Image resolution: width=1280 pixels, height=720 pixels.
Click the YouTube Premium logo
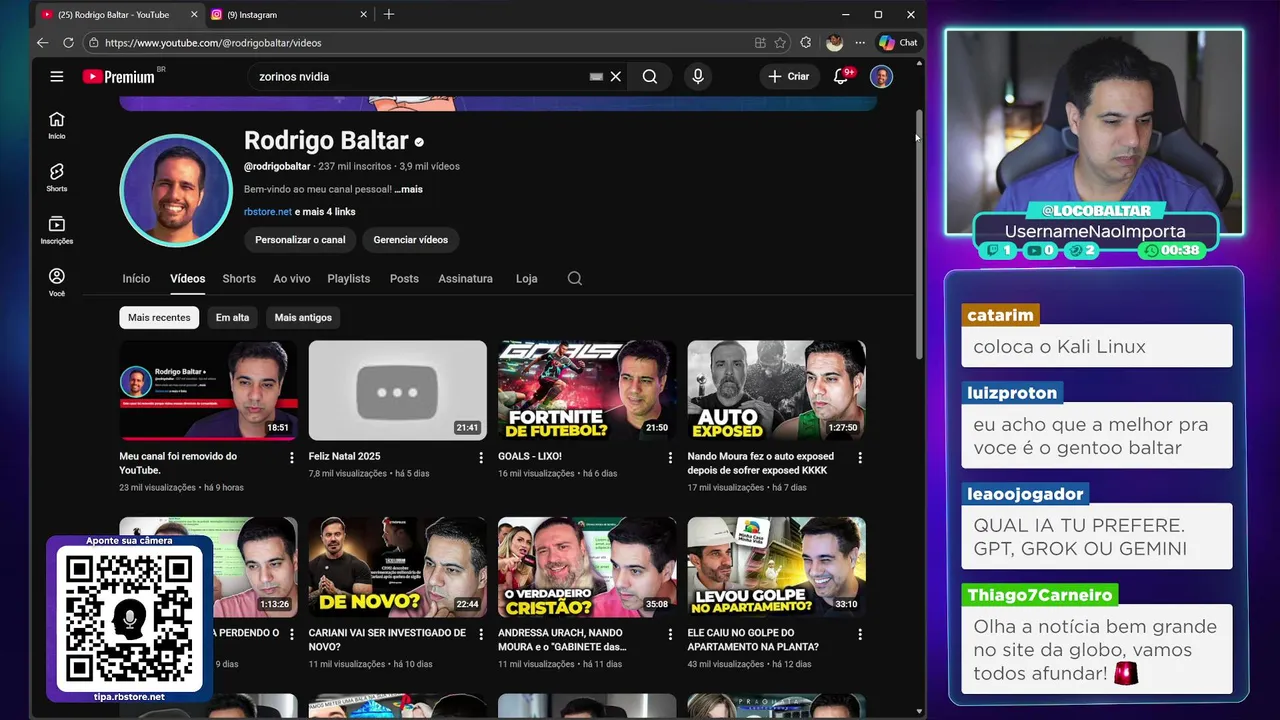click(x=118, y=76)
